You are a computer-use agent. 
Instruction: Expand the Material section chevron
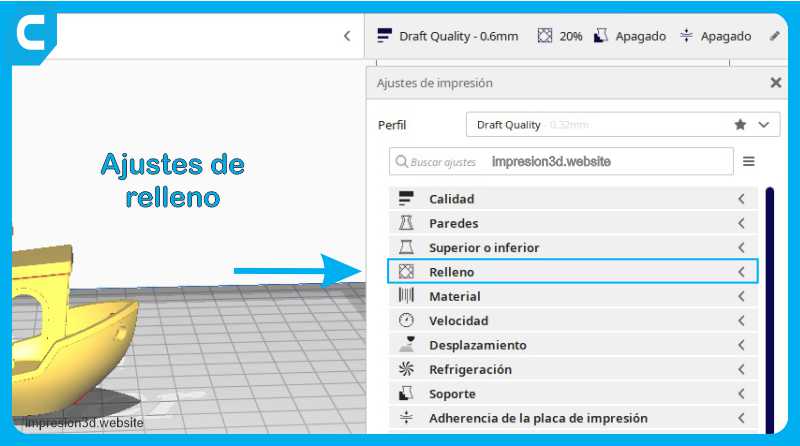[x=741, y=296]
